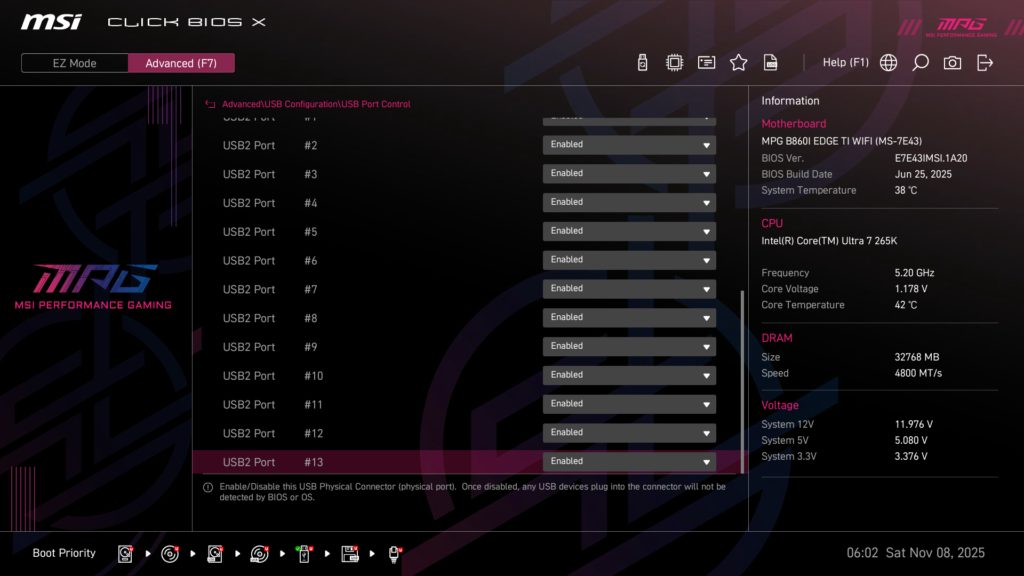Open Favorites via the star icon
The height and width of the screenshot is (576, 1024).
(x=738, y=61)
